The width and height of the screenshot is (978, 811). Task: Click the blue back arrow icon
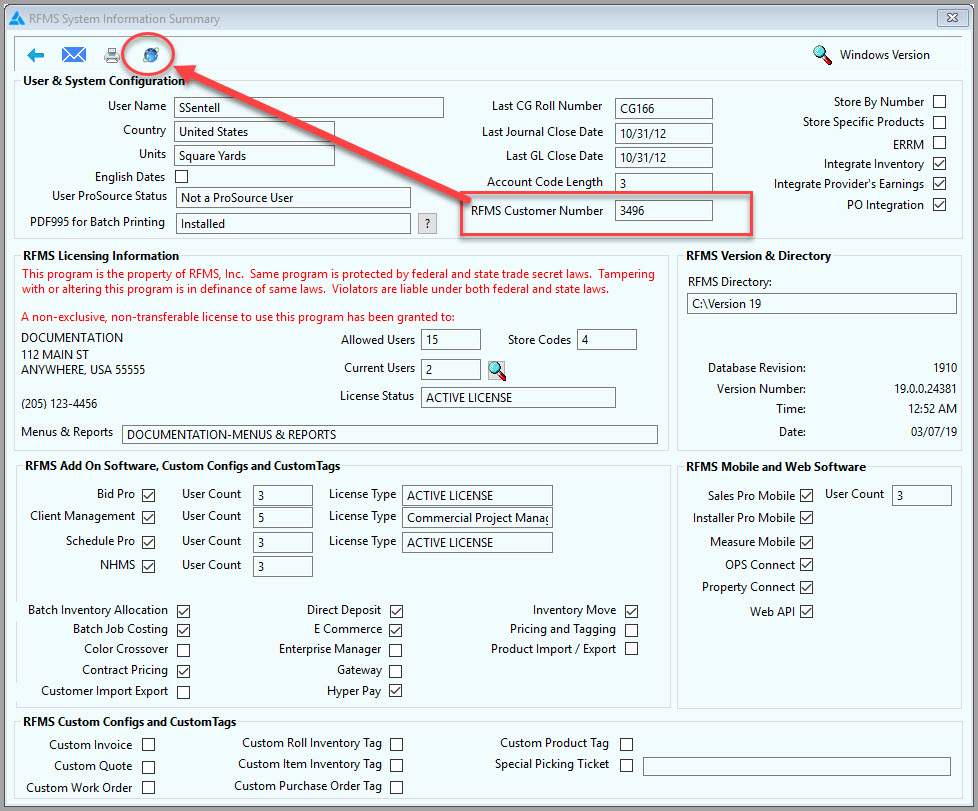[x=36, y=55]
